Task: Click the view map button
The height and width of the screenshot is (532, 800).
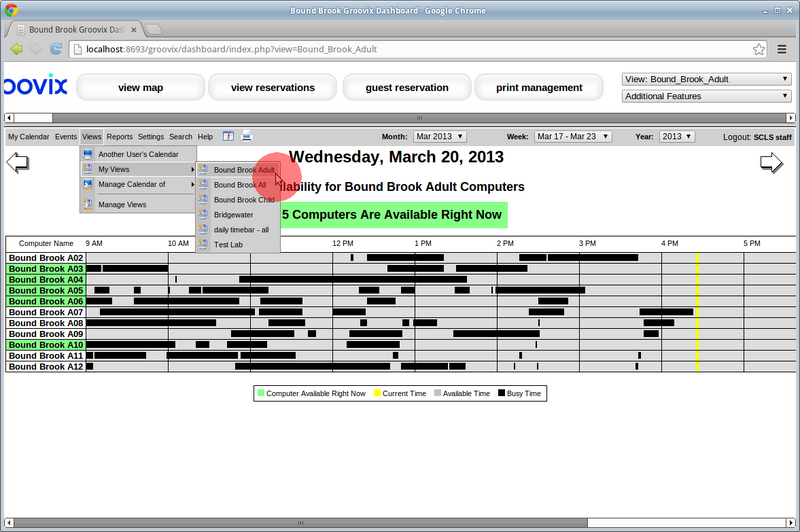Action: coord(141,87)
